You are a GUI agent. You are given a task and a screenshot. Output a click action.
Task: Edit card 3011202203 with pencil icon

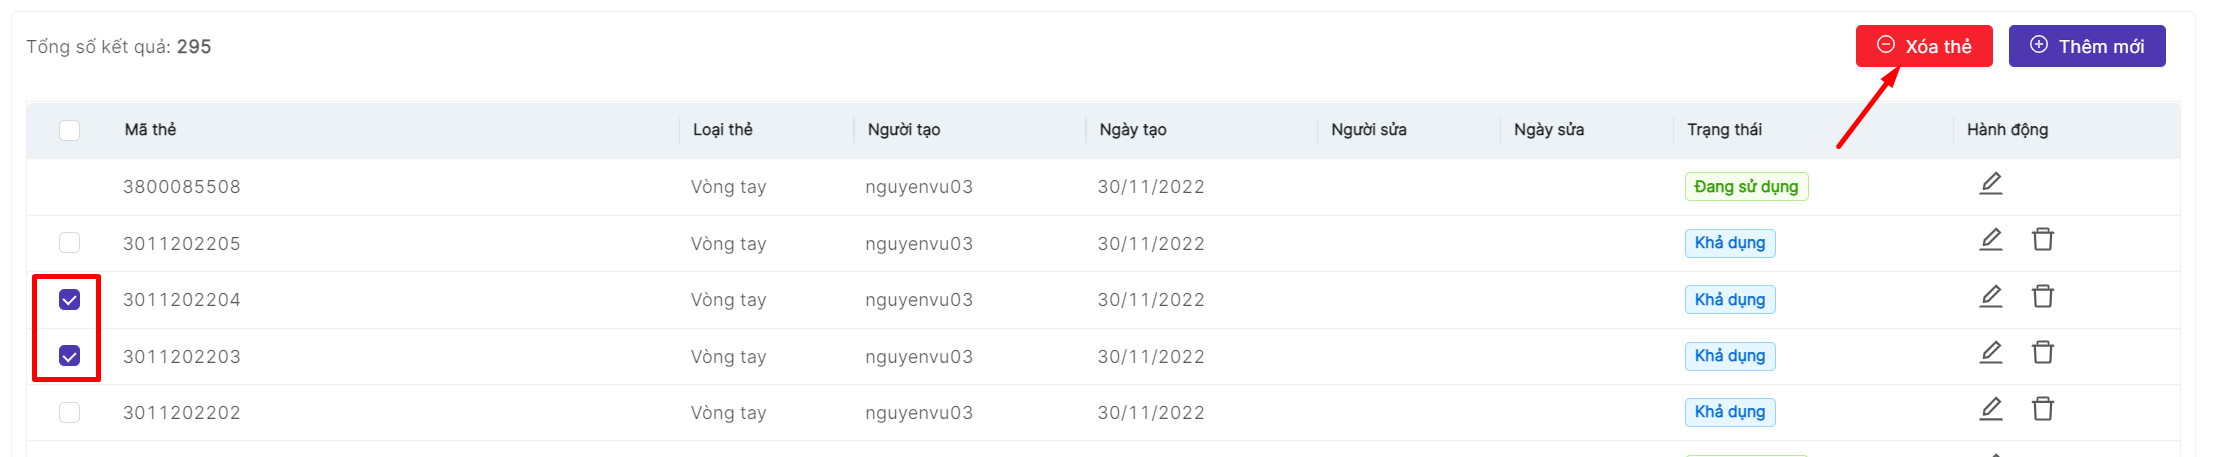(x=1990, y=353)
